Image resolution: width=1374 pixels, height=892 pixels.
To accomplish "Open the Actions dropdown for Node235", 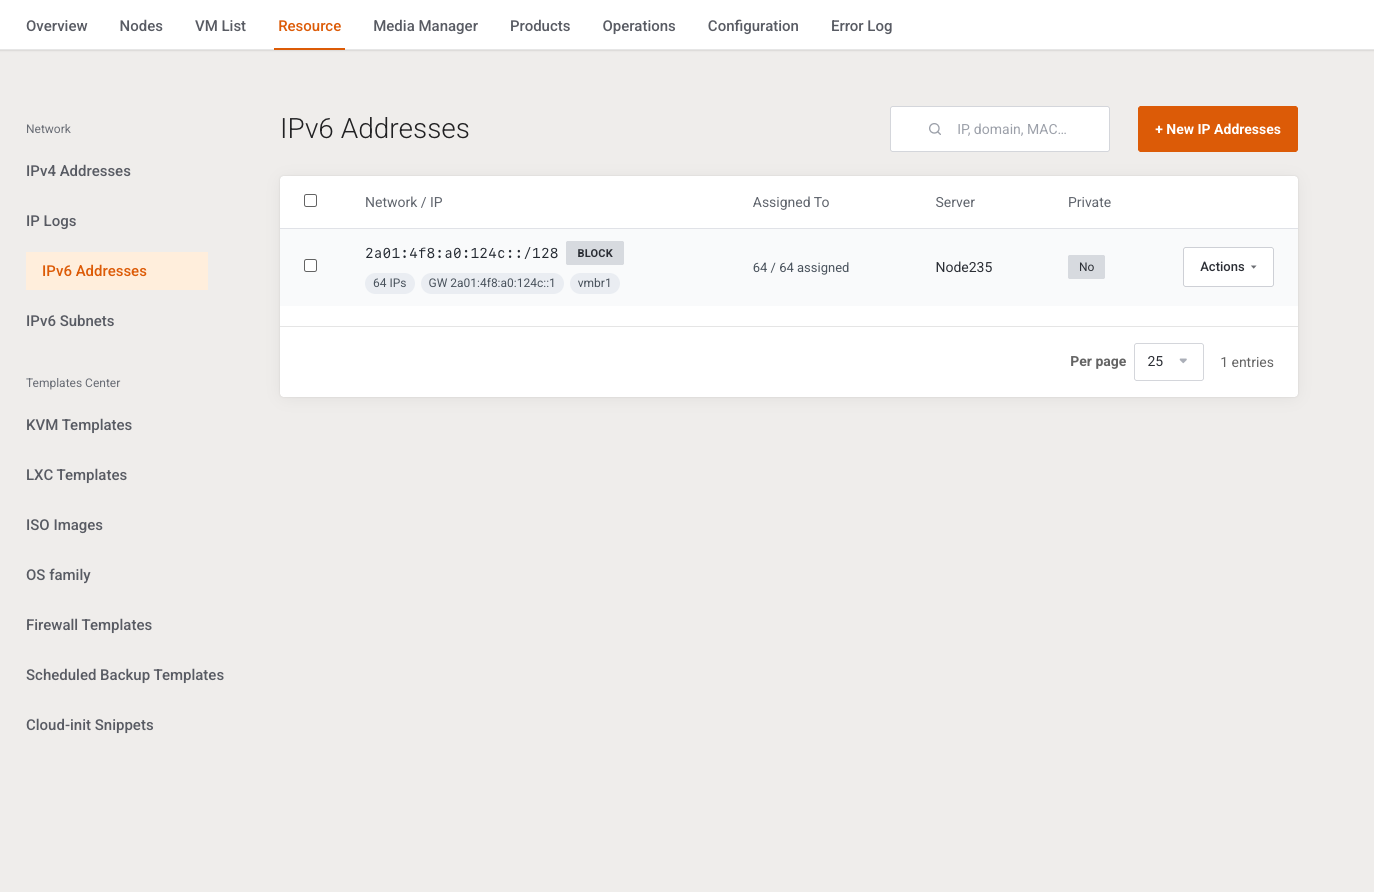I will pyautogui.click(x=1228, y=267).
